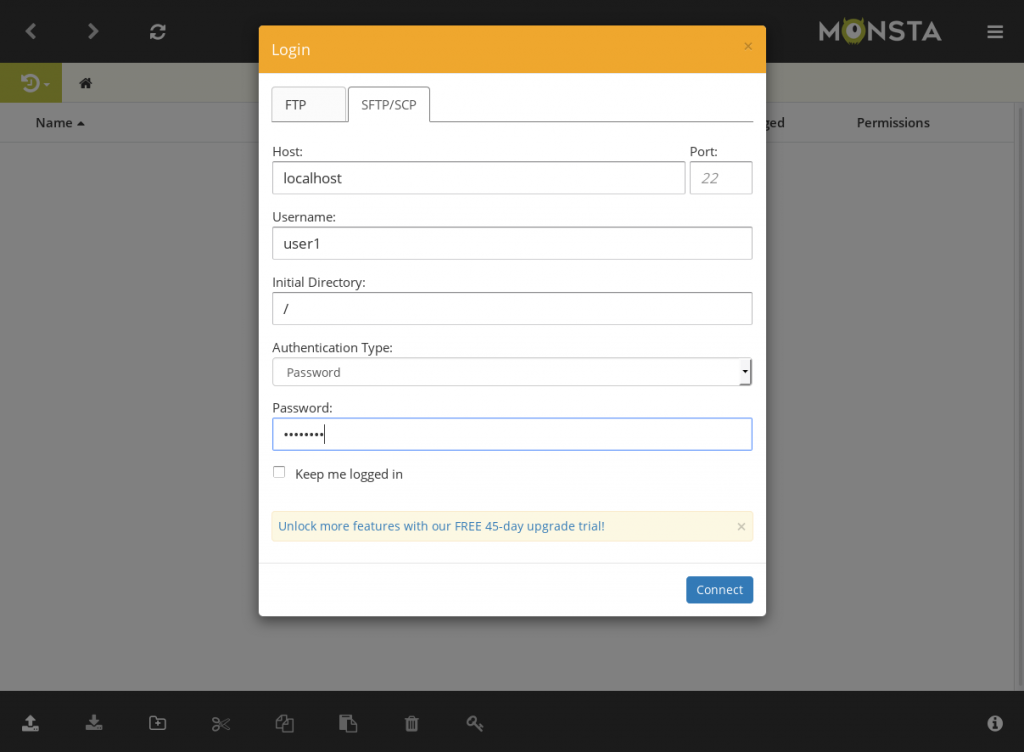Click the new folder icon
This screenshot has width=1024, height=752.
pyautogui.click(x=157, y=723)
